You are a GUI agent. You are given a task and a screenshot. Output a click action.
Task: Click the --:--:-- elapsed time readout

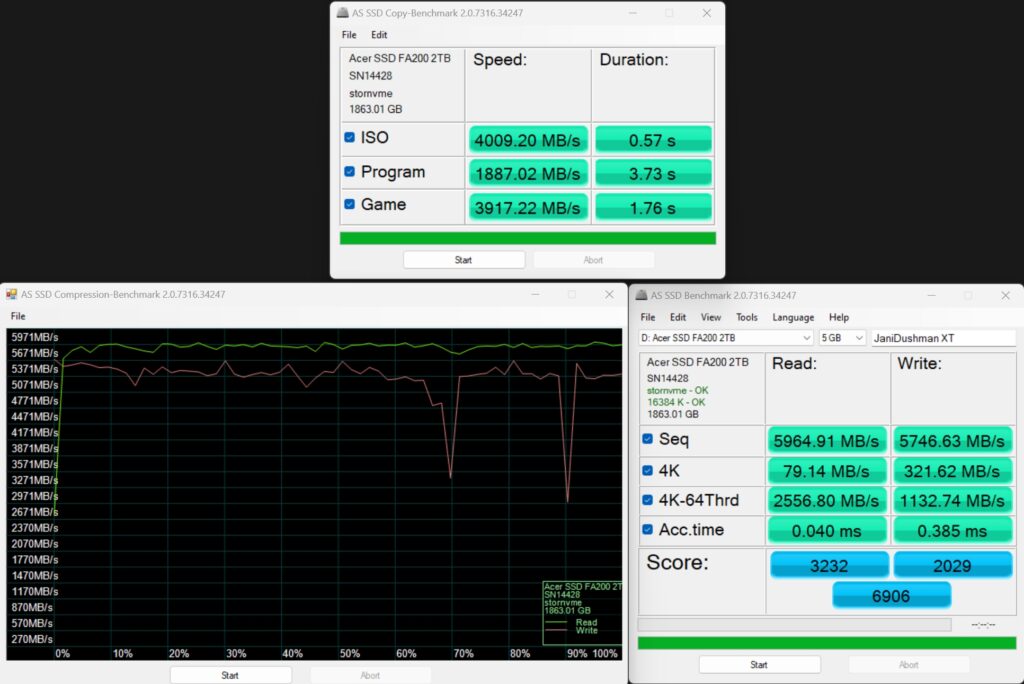click(x=983, y=625)
